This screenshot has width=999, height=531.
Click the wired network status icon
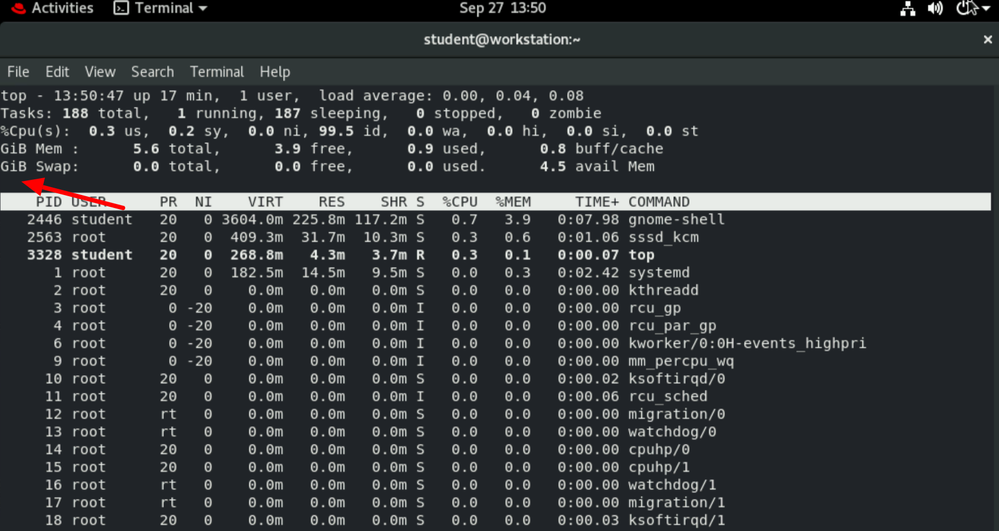908,9
